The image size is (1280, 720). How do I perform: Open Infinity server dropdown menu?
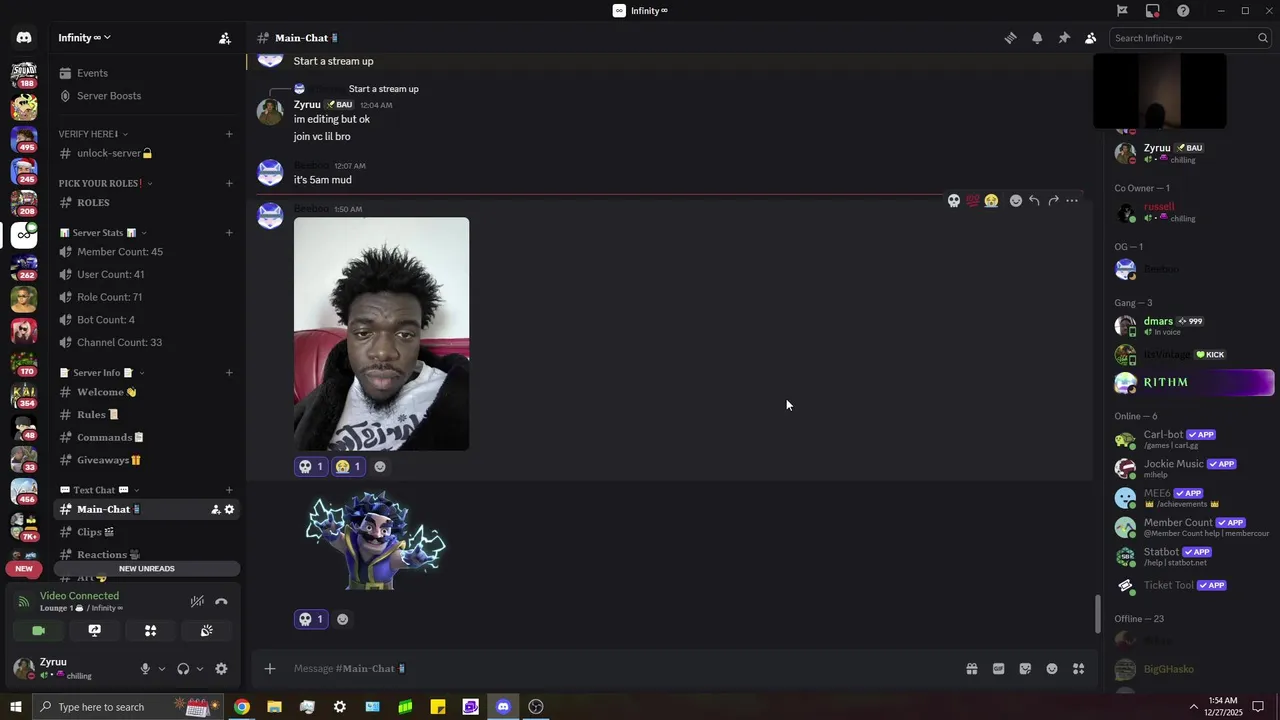tap(84, 38)
